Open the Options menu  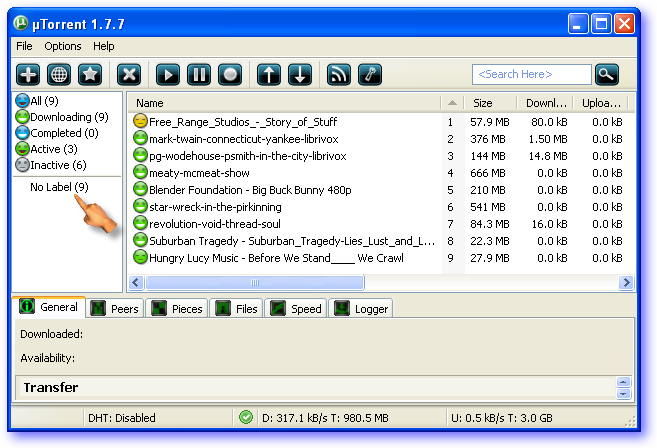point(63,46)
